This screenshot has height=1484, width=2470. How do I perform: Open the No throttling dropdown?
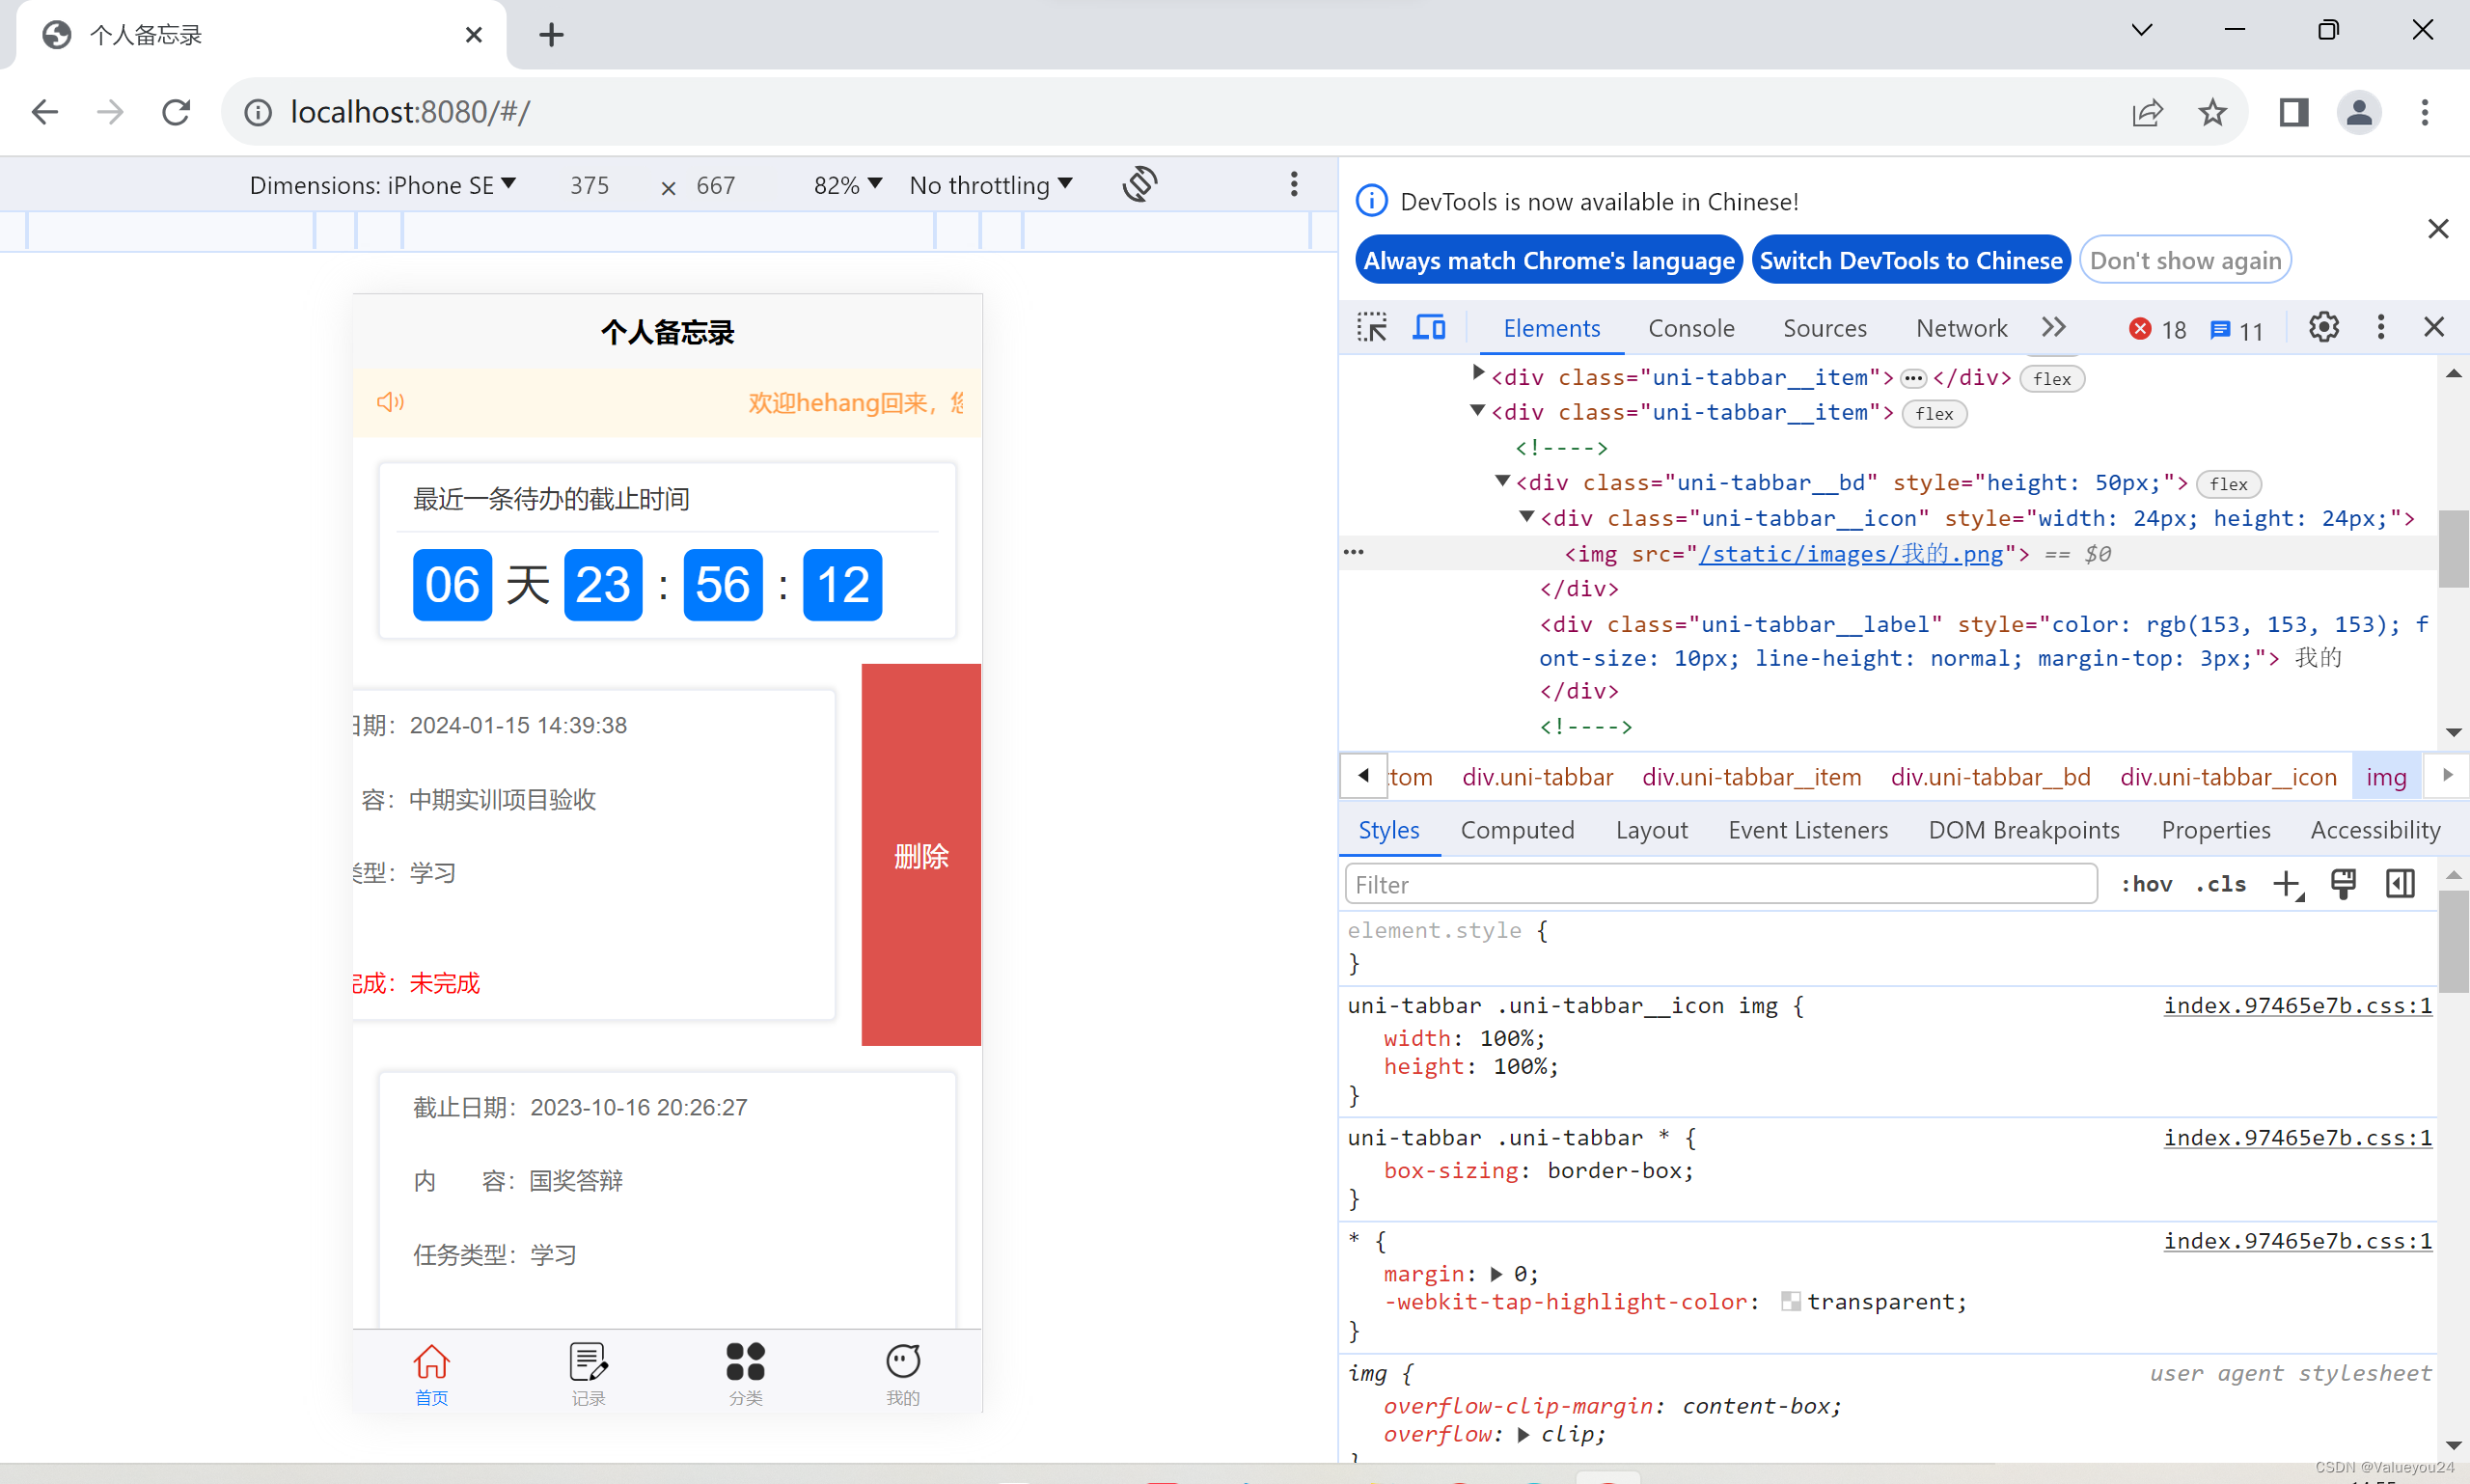click(991, 185)
